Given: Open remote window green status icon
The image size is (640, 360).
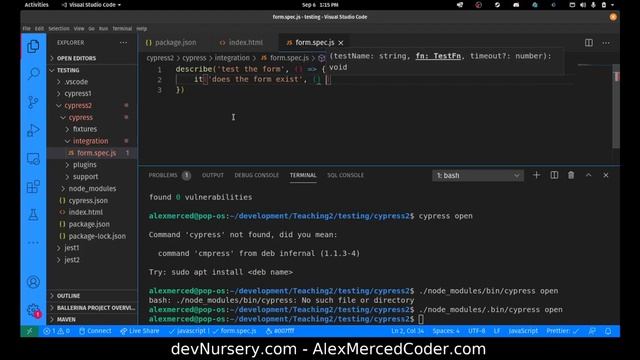Looking at the screenshot, I should [x=29, y=331].
